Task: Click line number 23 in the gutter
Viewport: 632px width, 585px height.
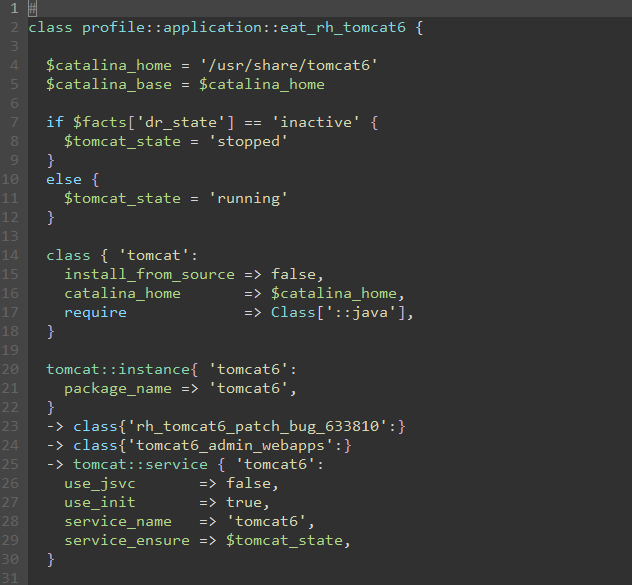Action: [10, 426]
